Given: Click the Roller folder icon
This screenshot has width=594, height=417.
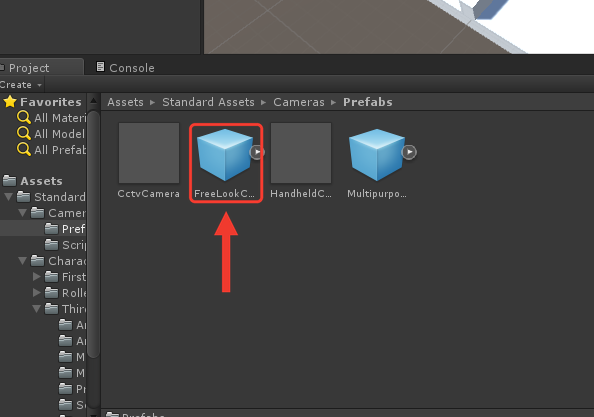Looking at the screenshot, I should pos(51,292).
